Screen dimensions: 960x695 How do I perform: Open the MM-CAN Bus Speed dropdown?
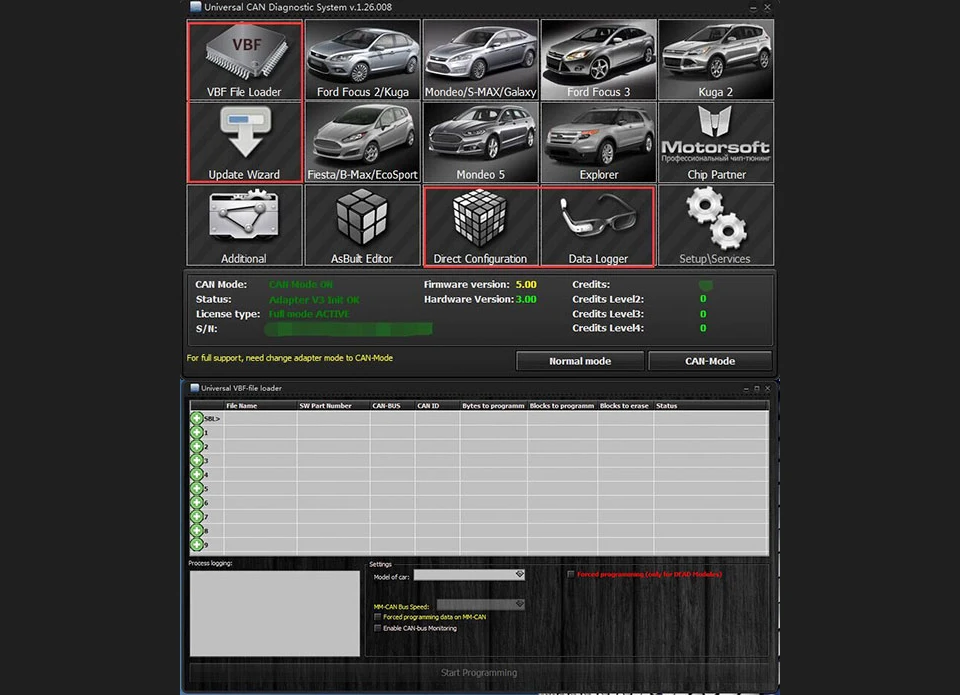click(x=481, y=604)
